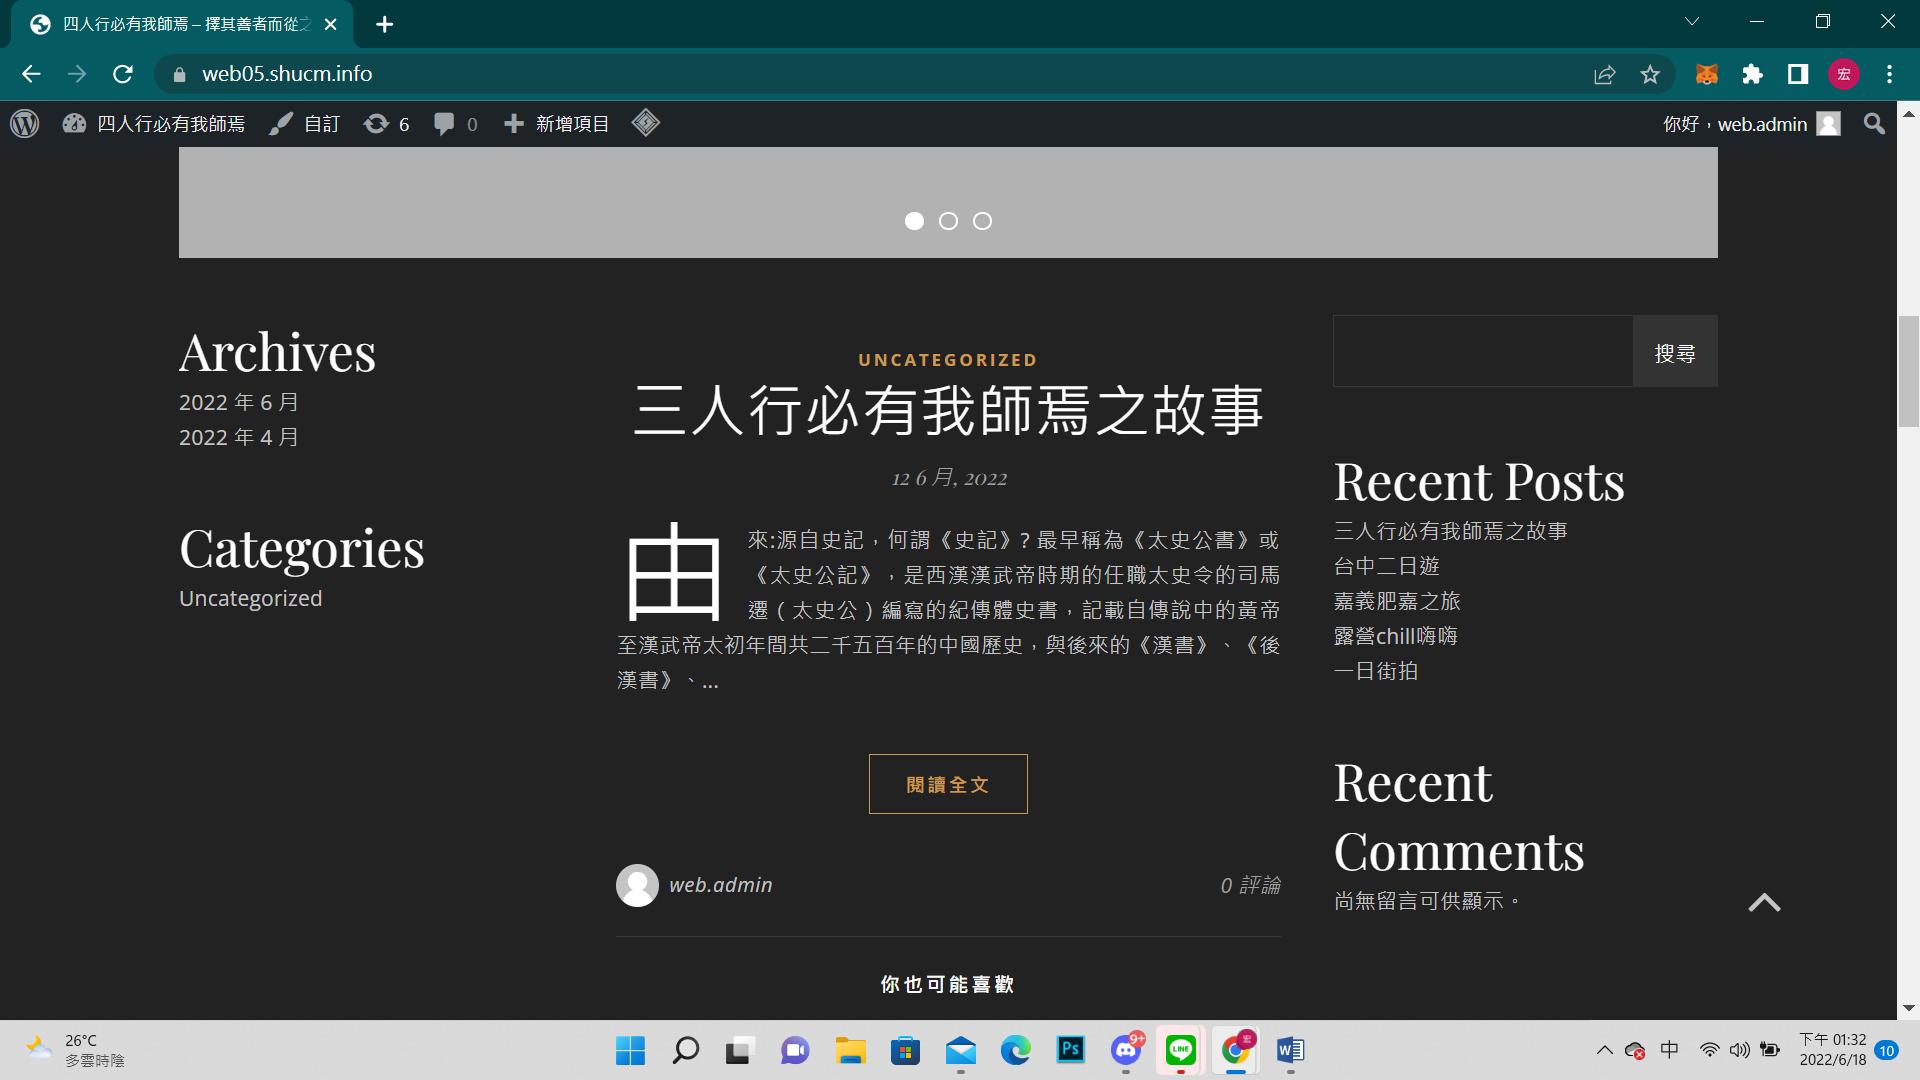
Task: Open the Chrome extensions puzzle icon
Action: click(x=1752, y=74)
